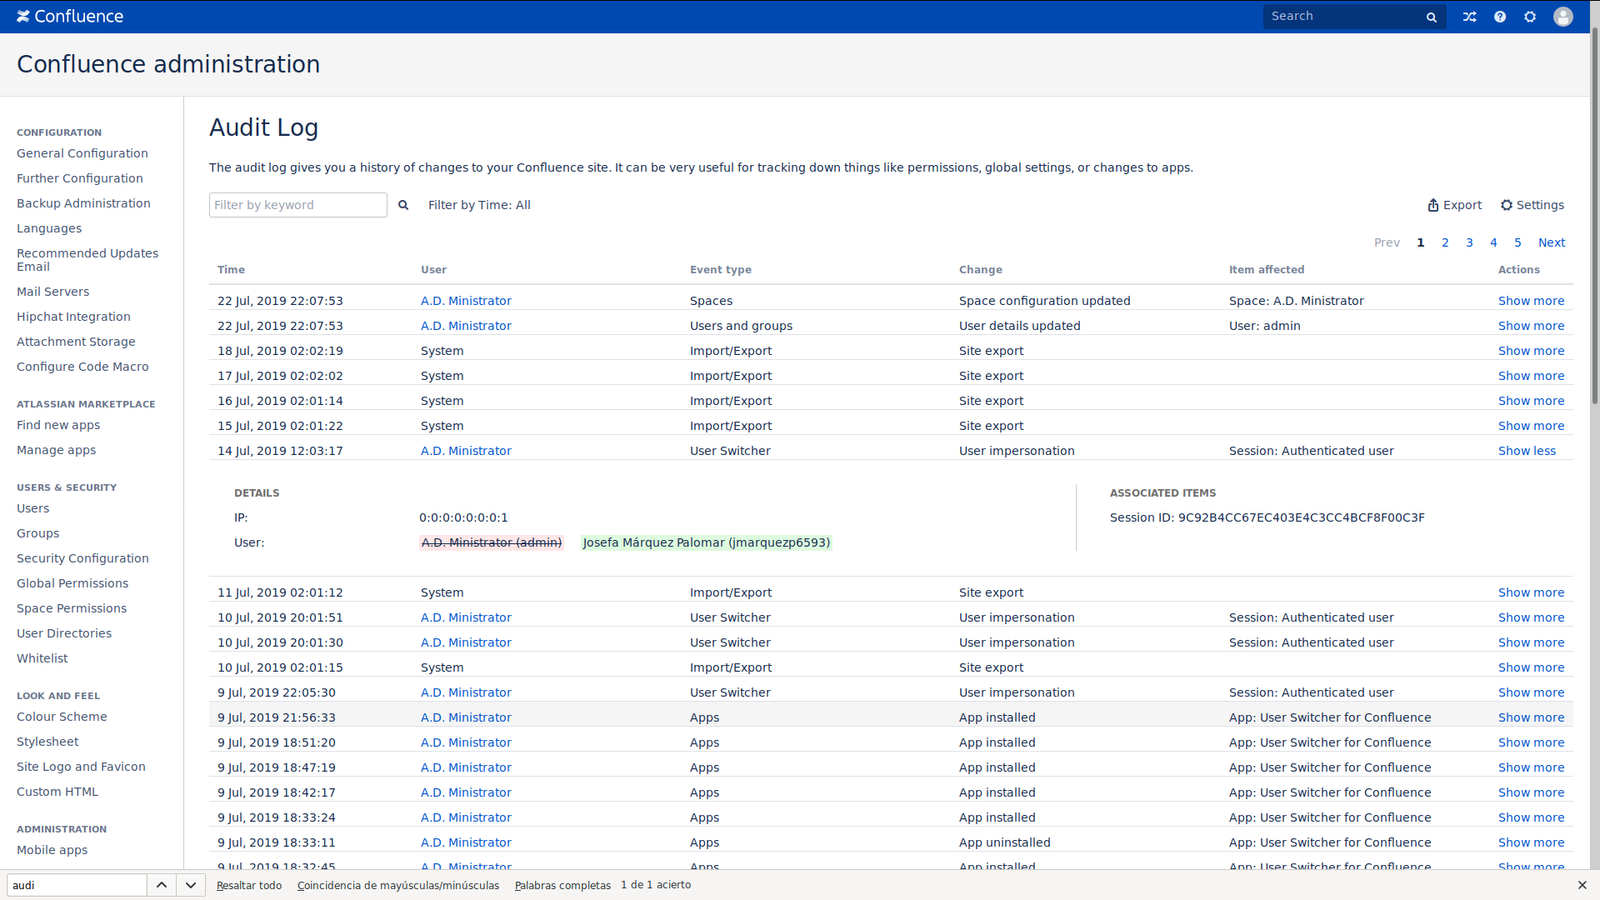Expand Show more for 10 Jul 20:01:51 row
This screenshot has width=1600, height=900.
[1531, 618]
